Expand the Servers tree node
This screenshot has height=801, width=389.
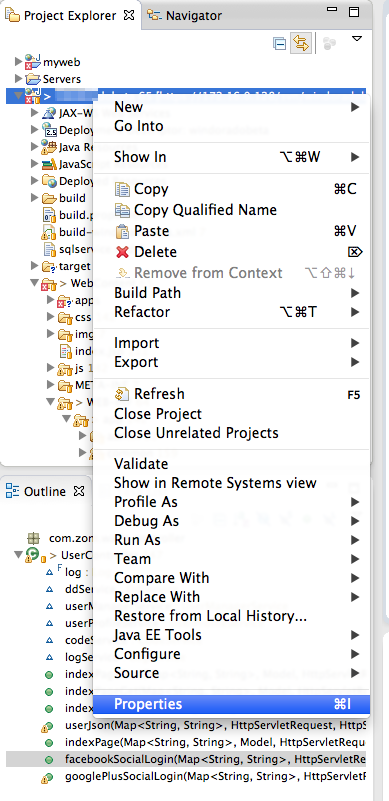pyautogui.click(x=18, y=79)
